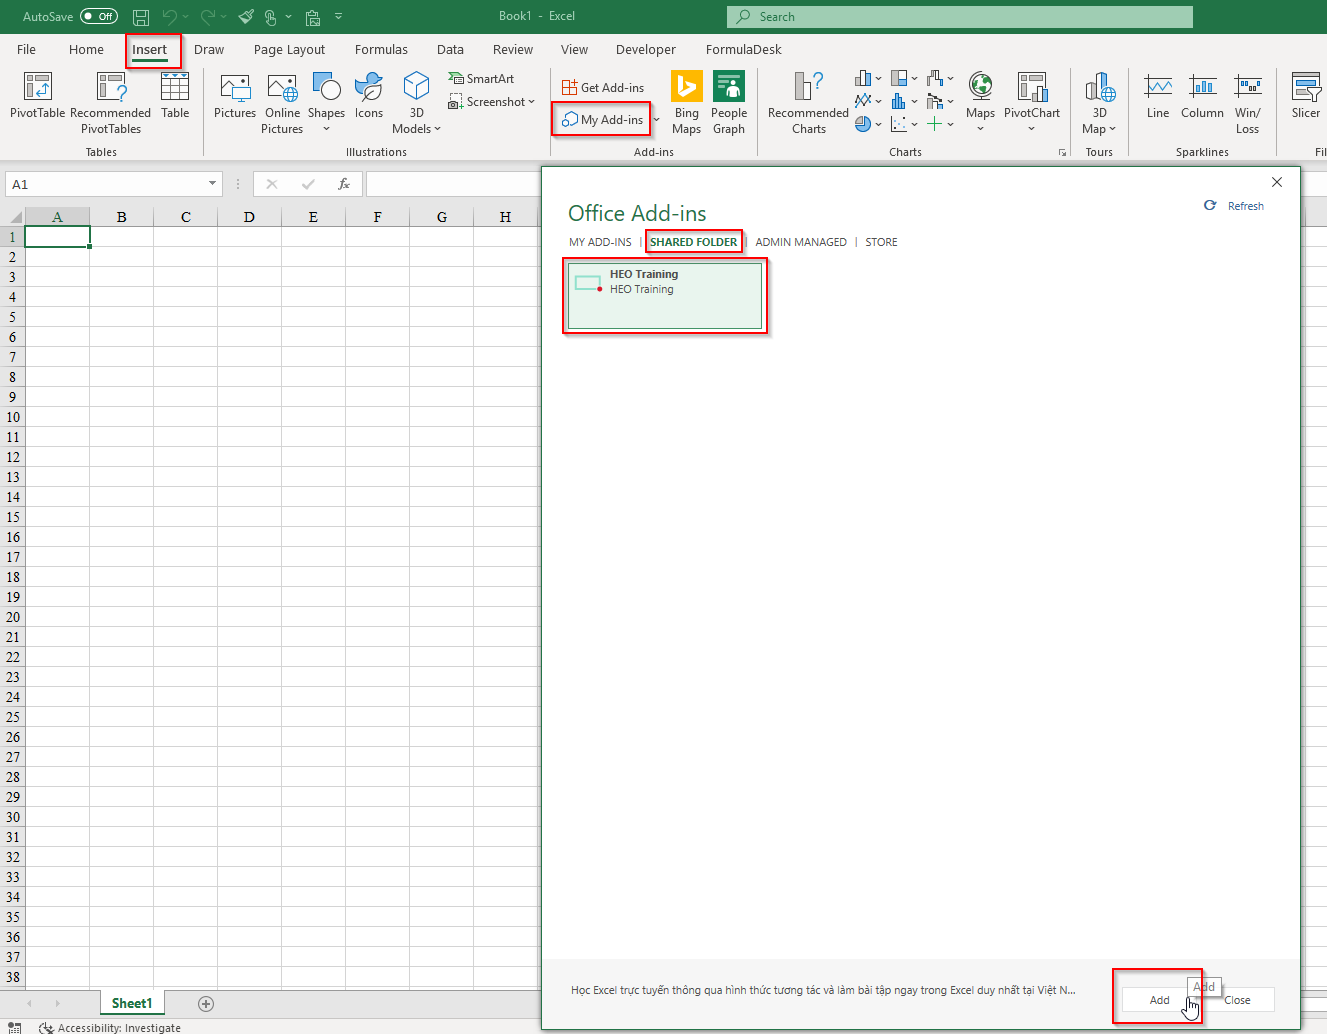Screen dimensions: 1327x1034
Task: Go to the STORE tab
Action: pos(881,242)
